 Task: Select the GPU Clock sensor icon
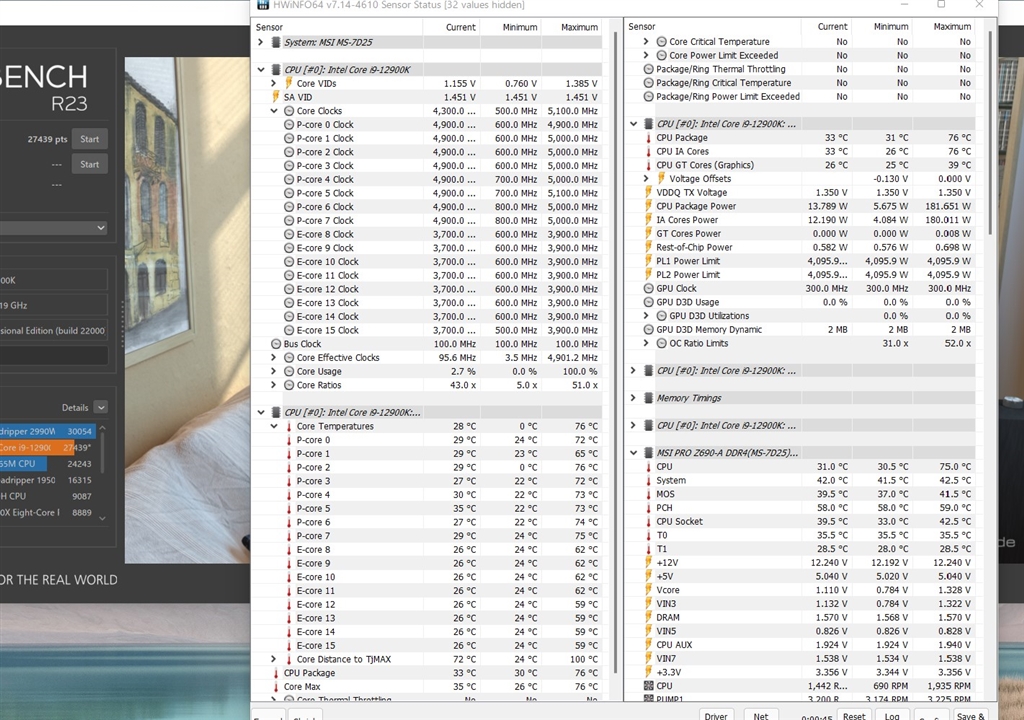coord(648,288)
